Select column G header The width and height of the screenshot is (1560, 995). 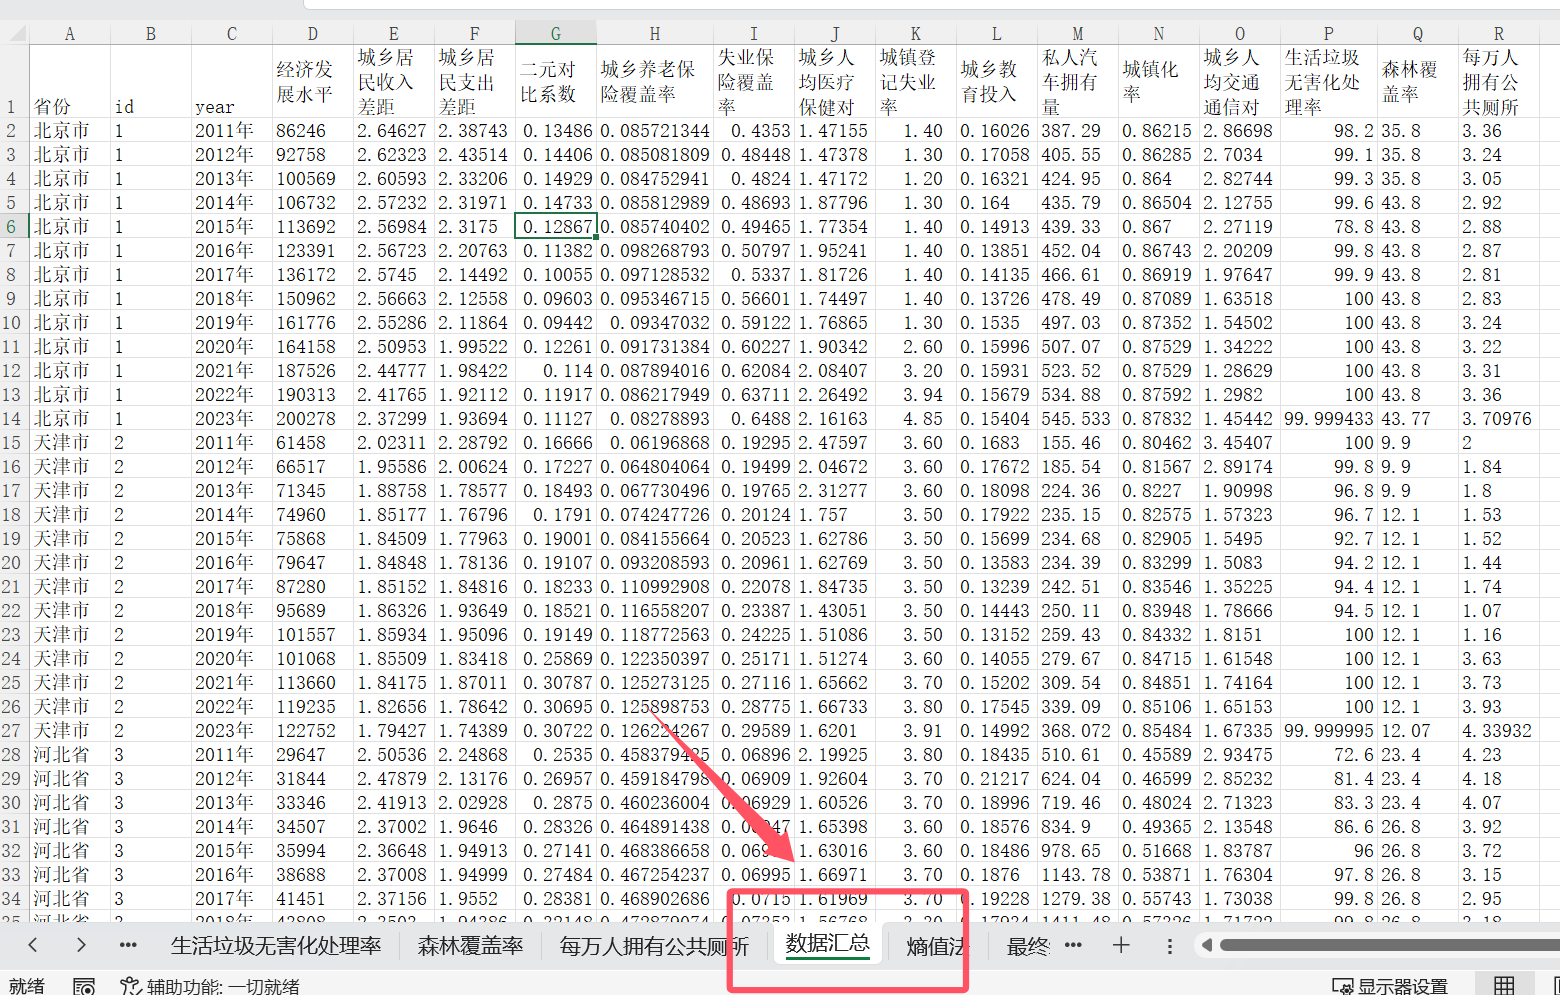coord(556,33)
